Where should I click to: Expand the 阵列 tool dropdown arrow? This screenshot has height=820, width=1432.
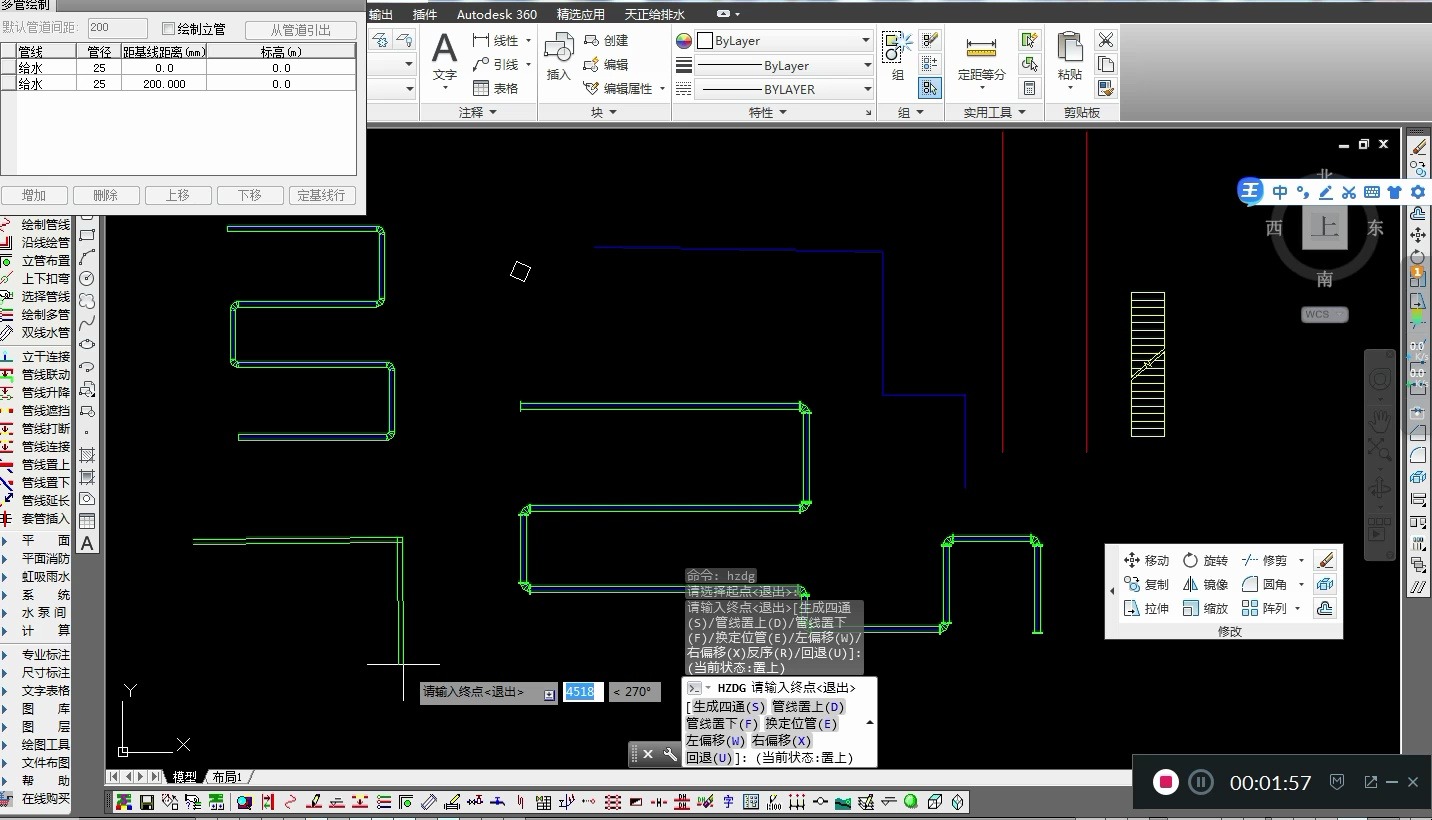(1298, 608)
